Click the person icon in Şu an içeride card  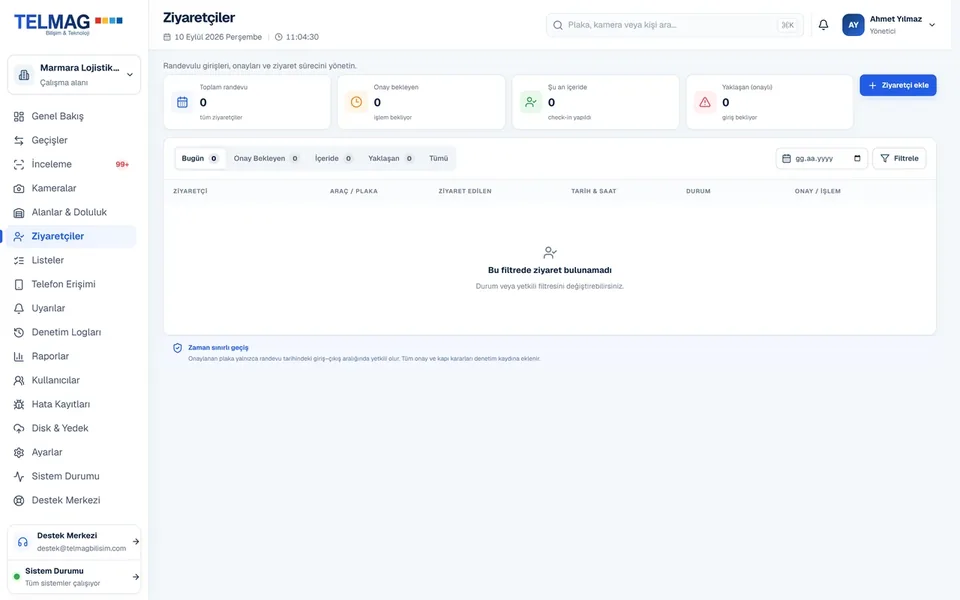531,102
